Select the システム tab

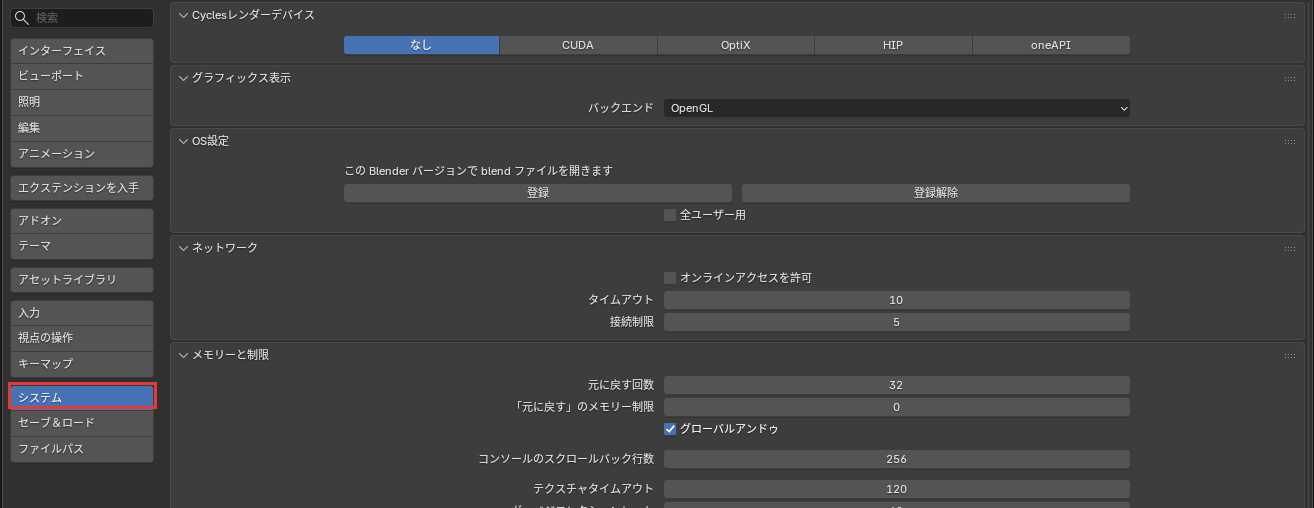(82, 397)
